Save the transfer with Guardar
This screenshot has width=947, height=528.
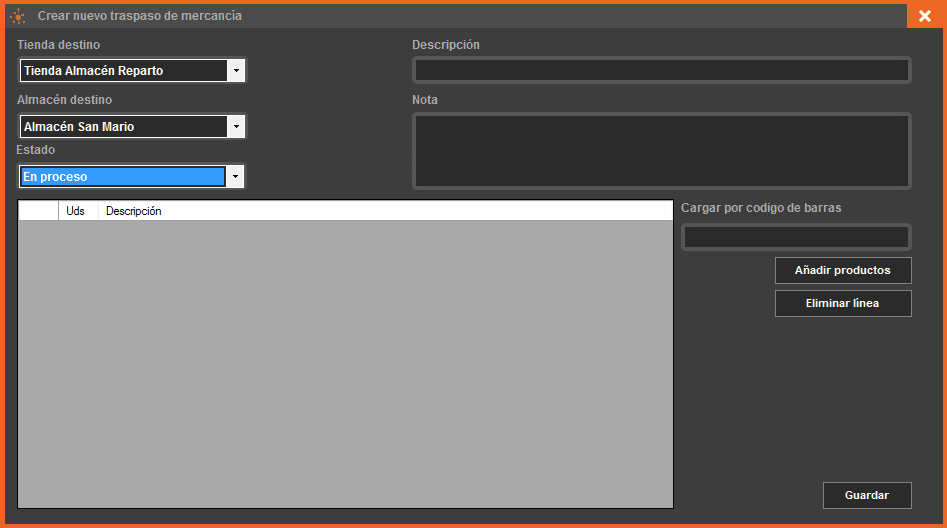coord(867,495)
